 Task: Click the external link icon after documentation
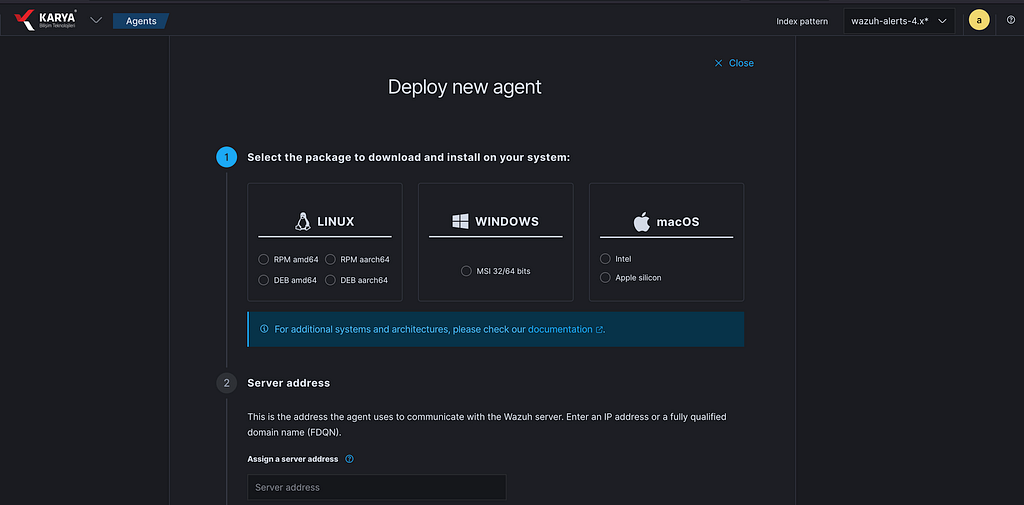coord(600,330)
